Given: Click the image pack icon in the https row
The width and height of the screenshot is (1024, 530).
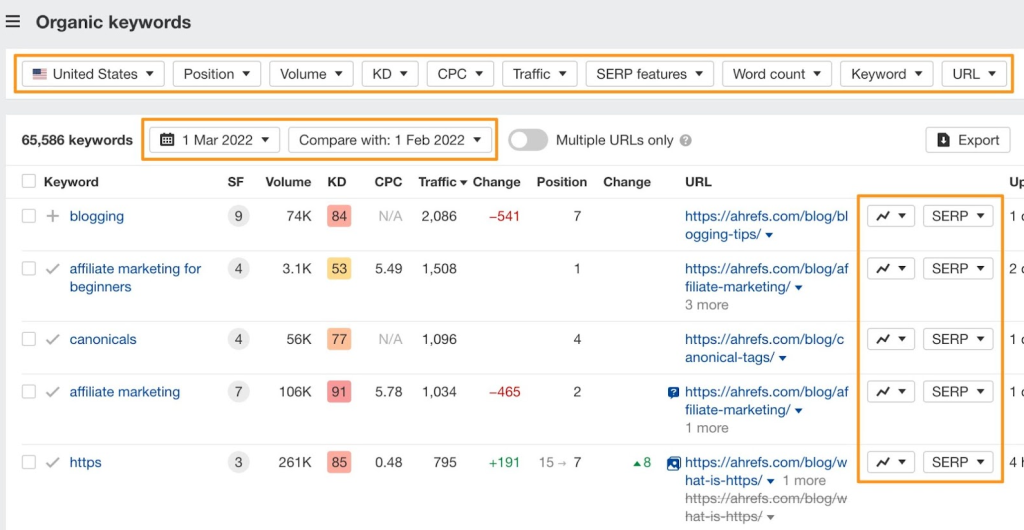Looking at the screenshot, I should (x=673, y=463).
